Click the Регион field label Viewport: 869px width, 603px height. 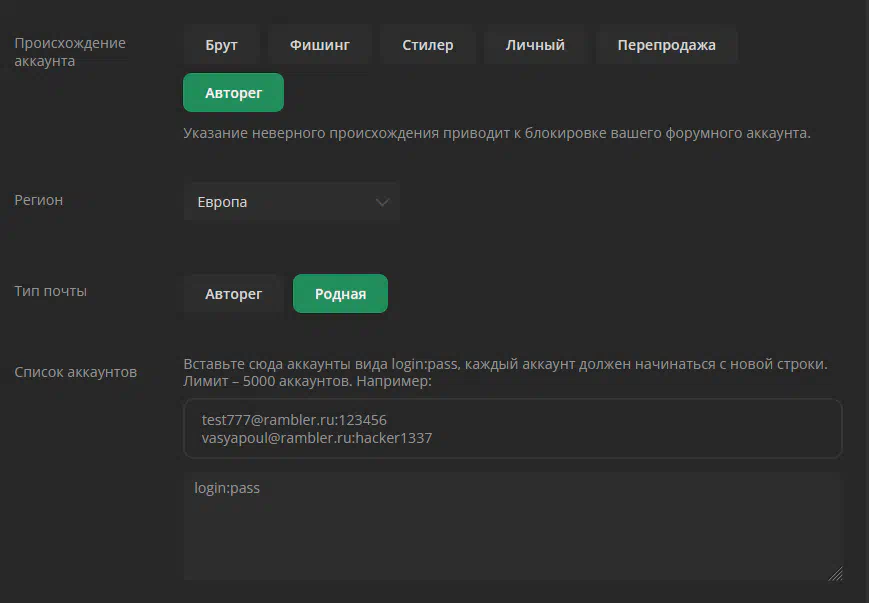[38, 200]
